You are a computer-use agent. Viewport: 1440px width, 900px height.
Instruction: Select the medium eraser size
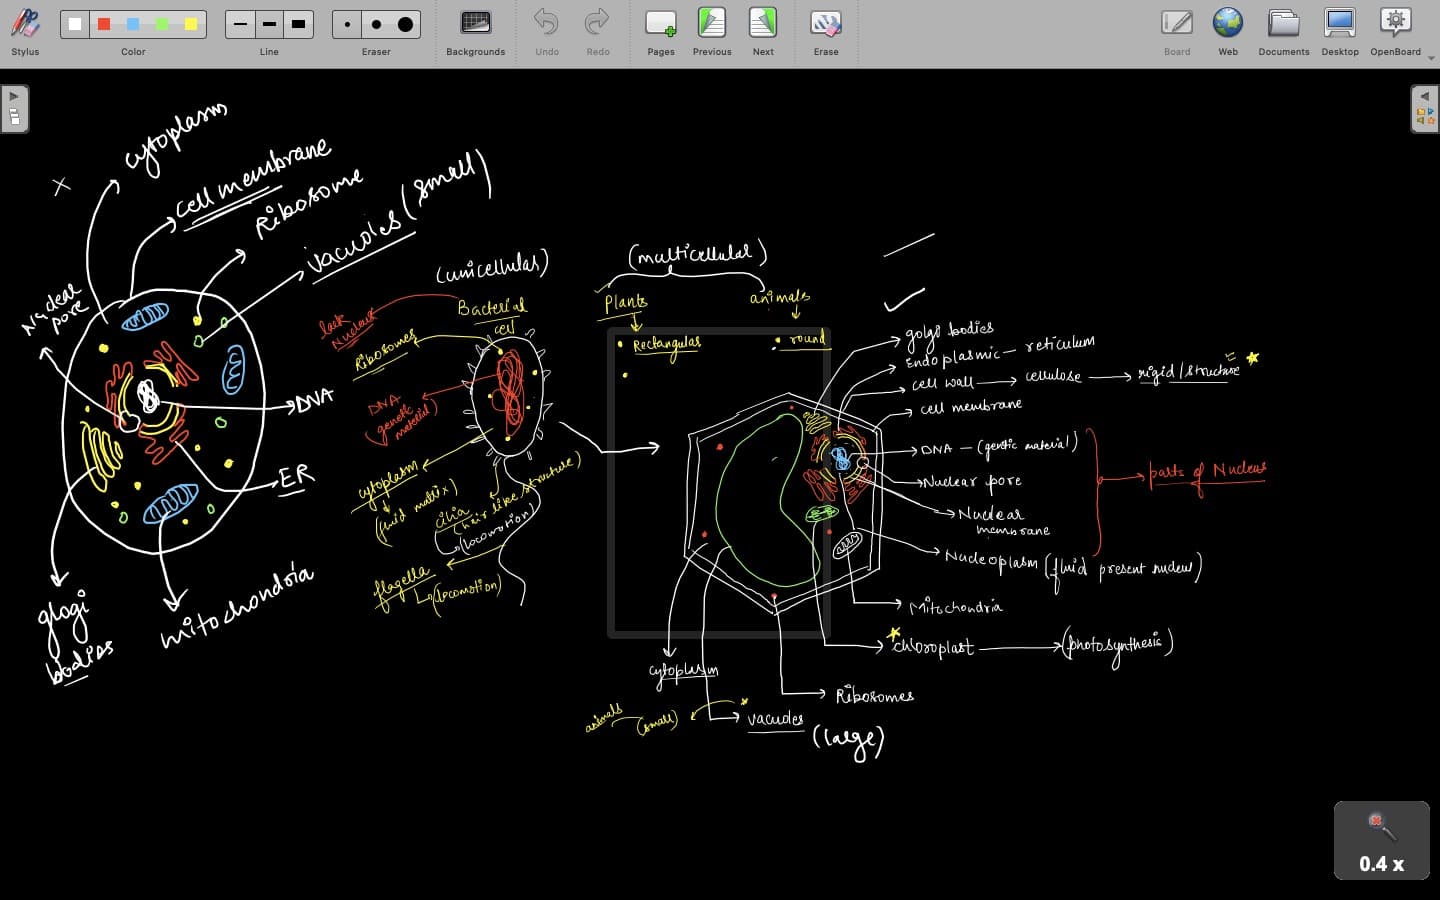coord(376,24)
